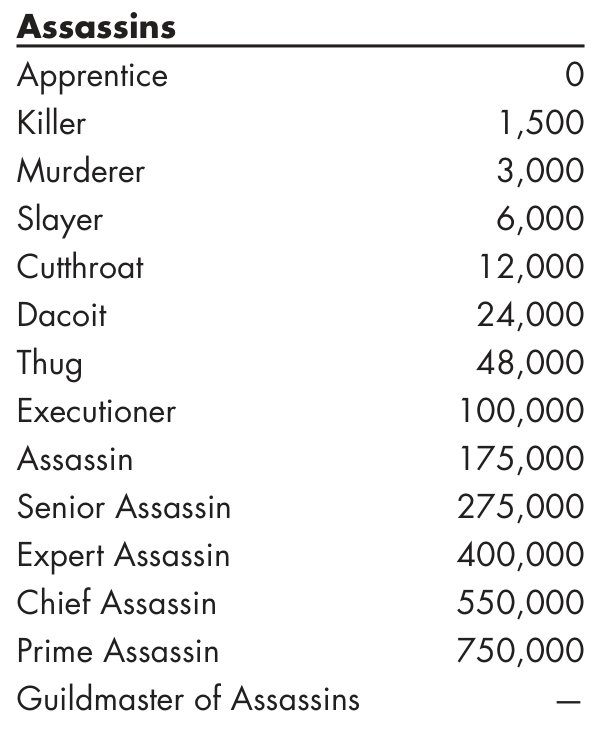The image size is (599, 740).
Task: Click the 750,000 experience value
Action: click(521, 651)
